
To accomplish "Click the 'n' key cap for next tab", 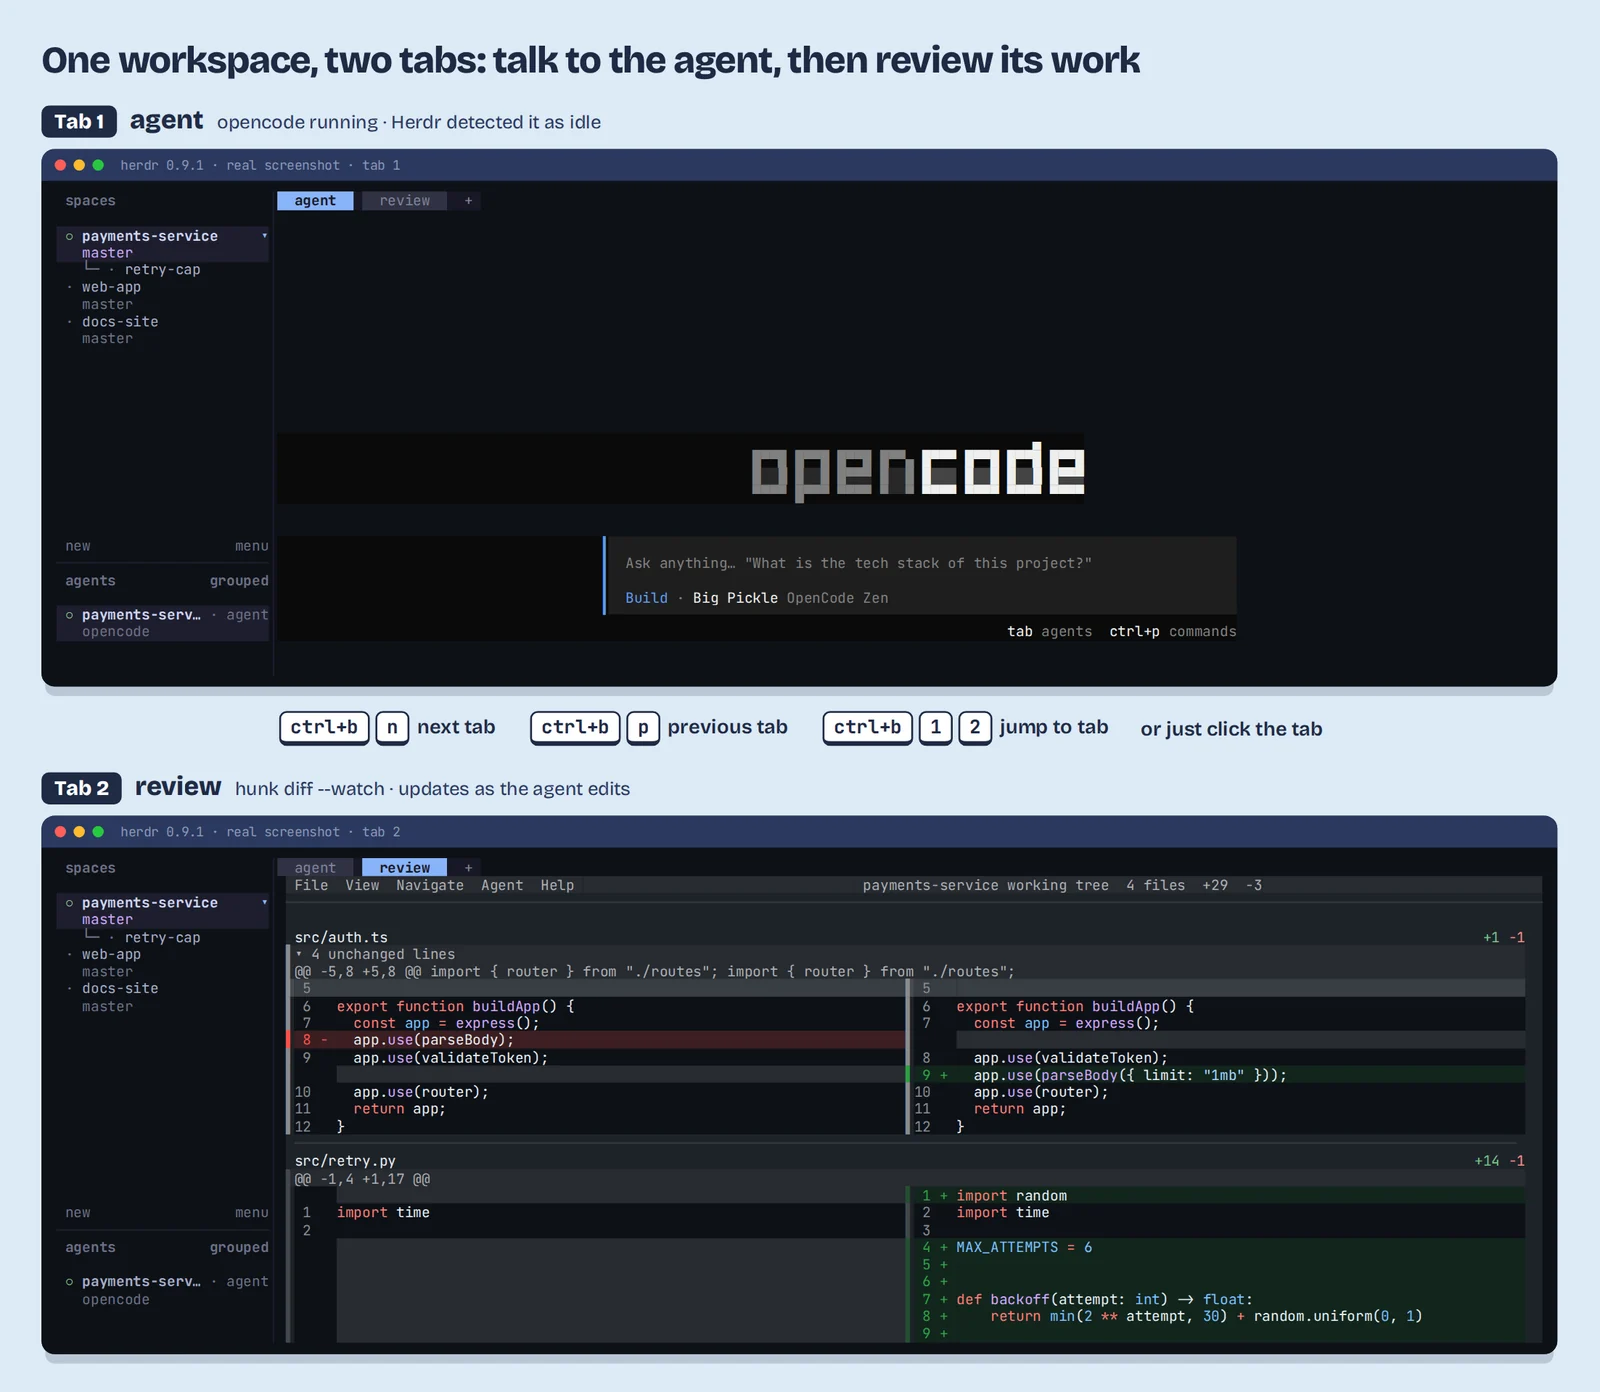I will 392,728.
